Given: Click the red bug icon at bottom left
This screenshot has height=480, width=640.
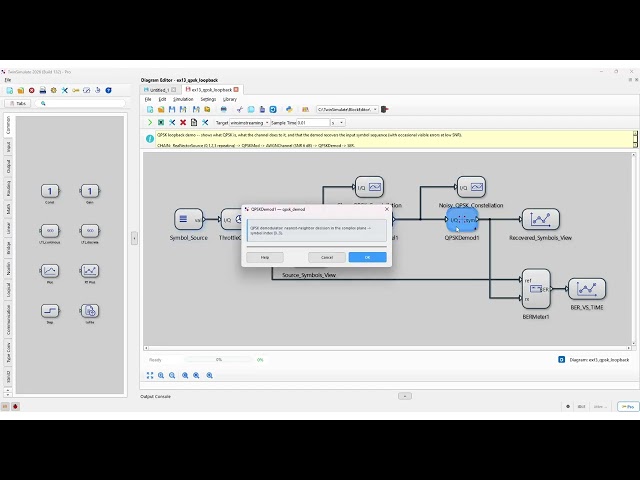Looking at the screenshot, I should (16, 407).
